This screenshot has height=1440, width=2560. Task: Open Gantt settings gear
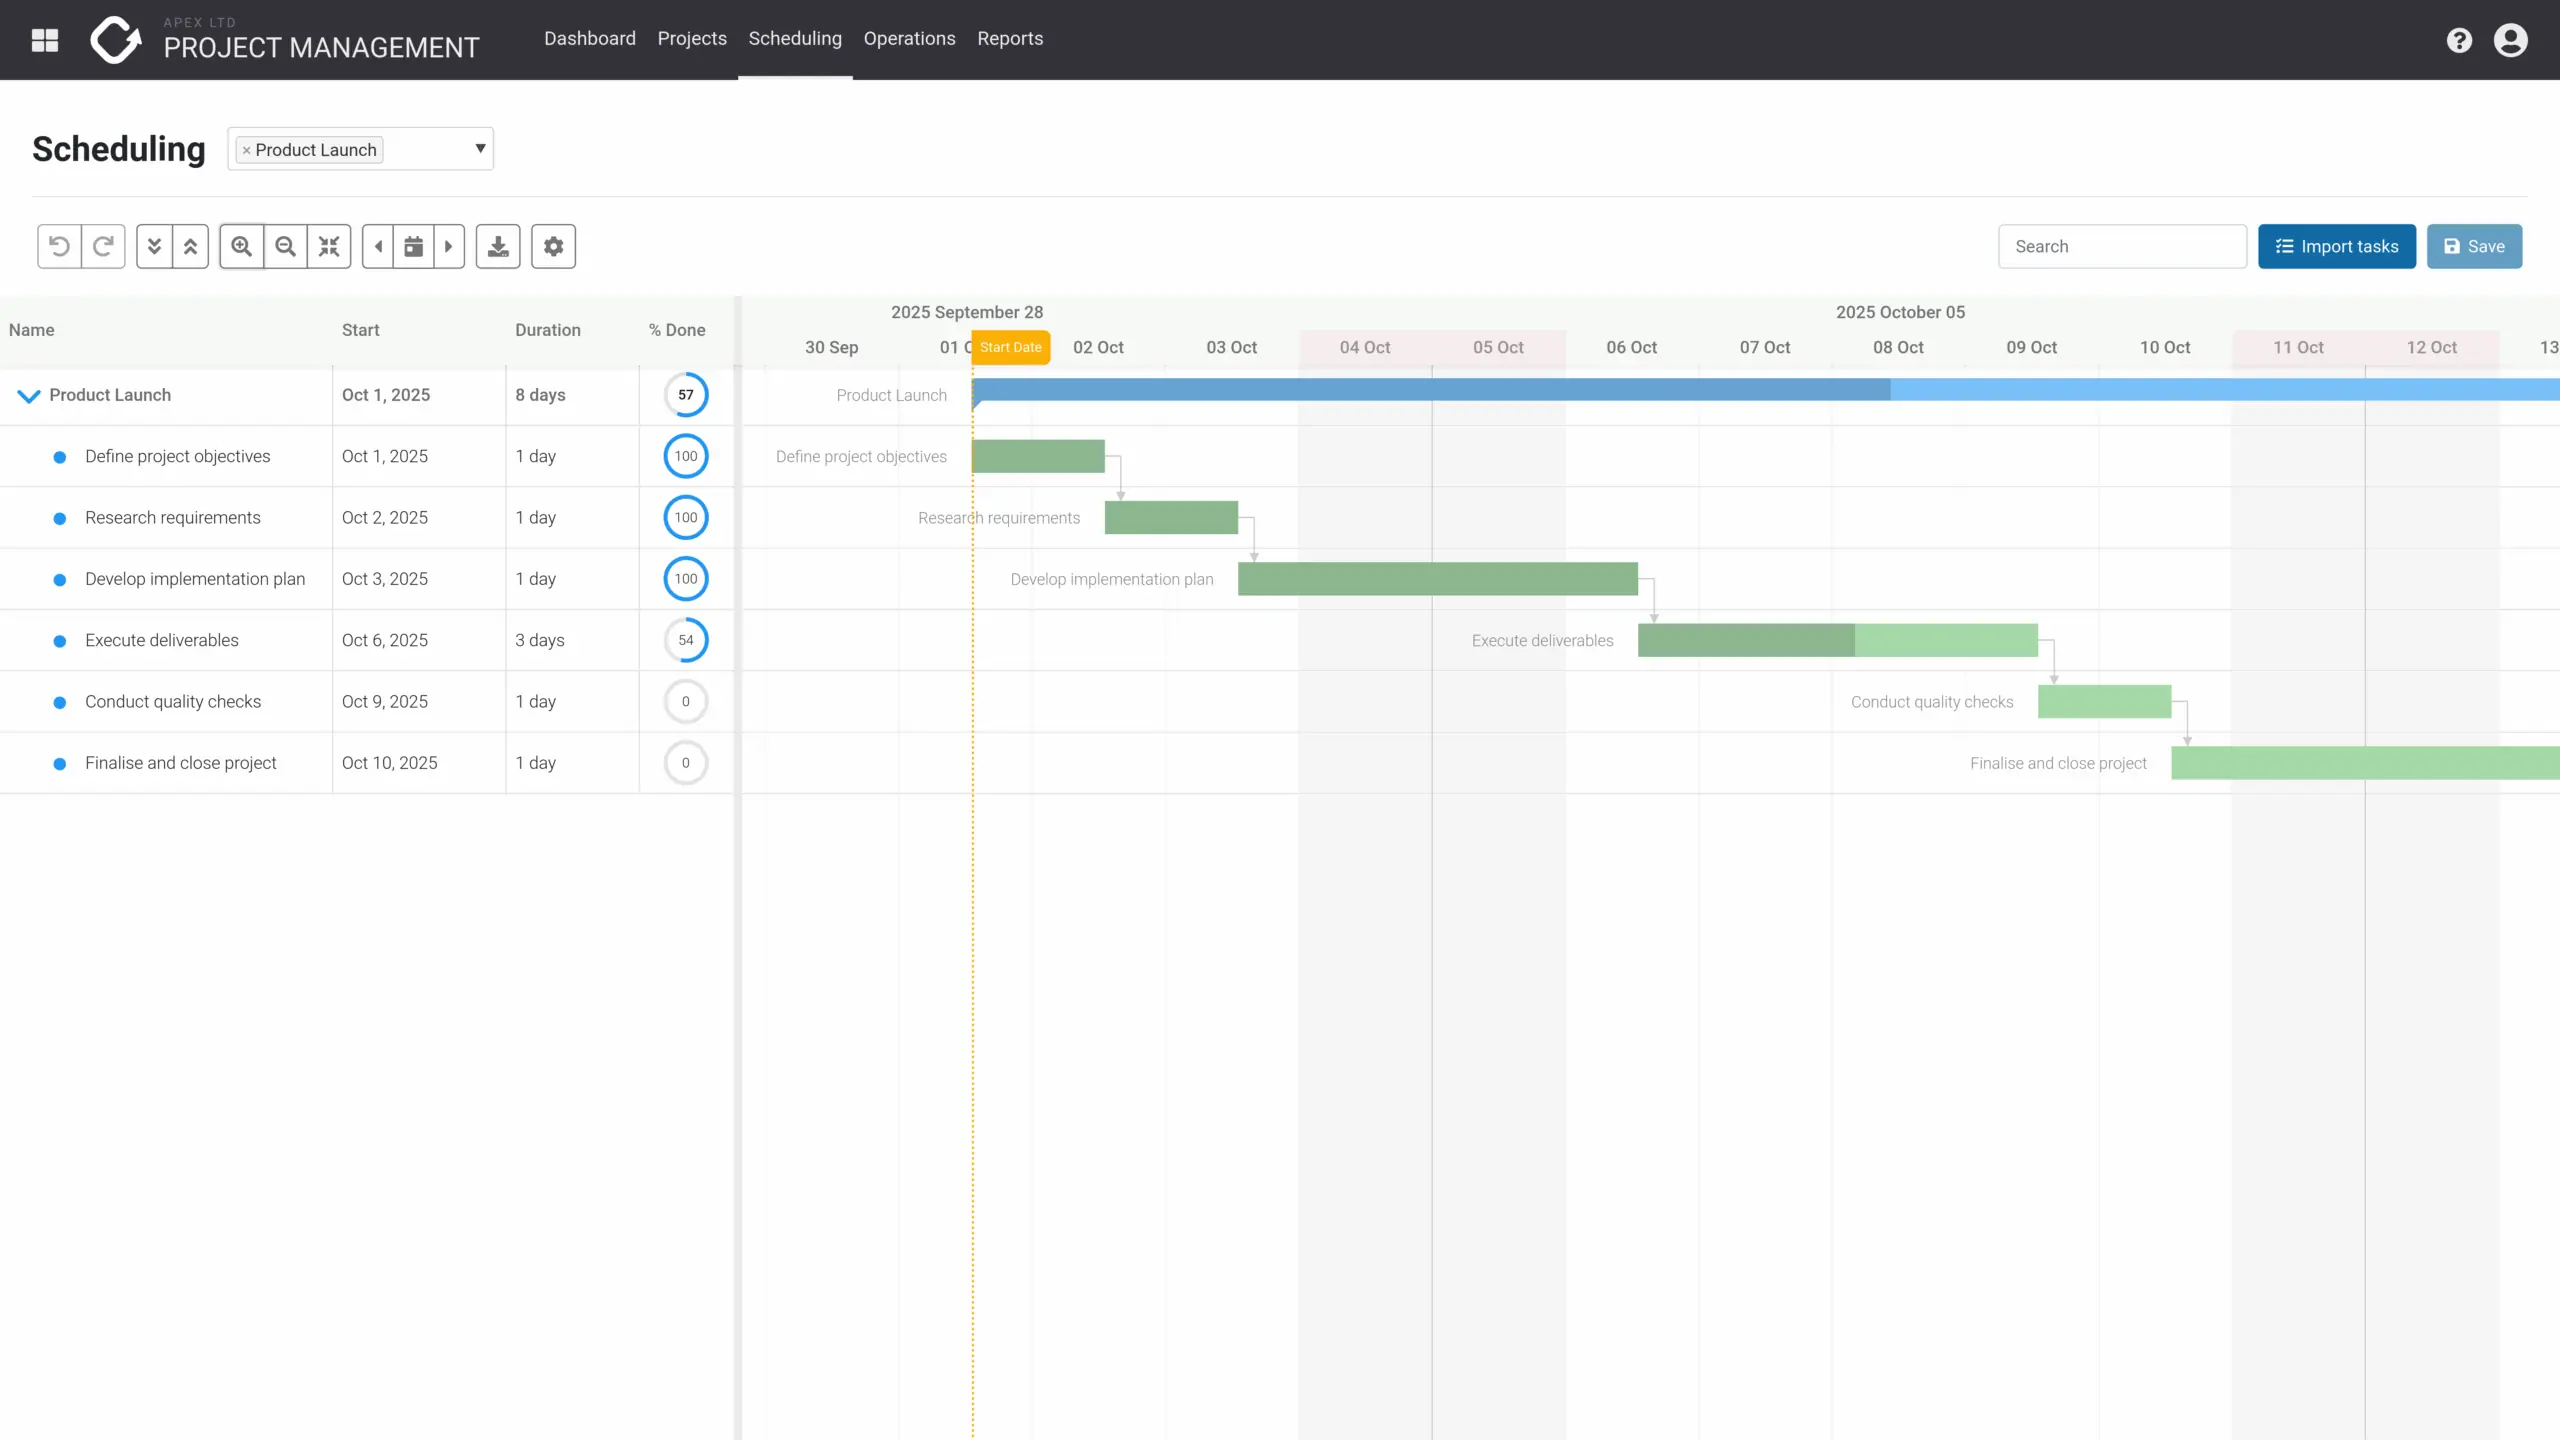(553, 246)
